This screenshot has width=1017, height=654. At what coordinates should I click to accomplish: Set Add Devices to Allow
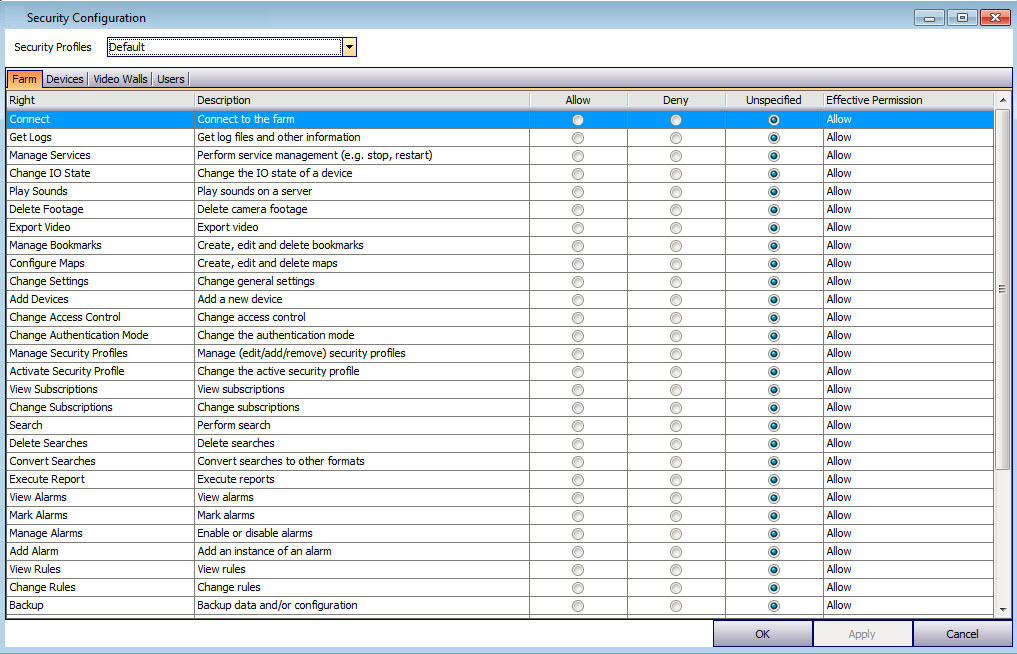click(578, 300)
